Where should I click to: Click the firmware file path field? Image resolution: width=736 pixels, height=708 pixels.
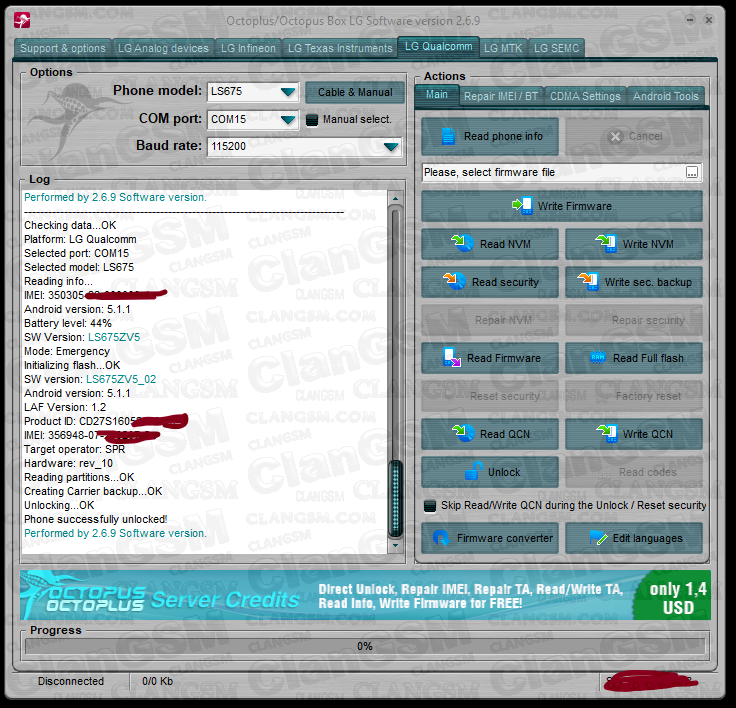[x=554, y=172]
